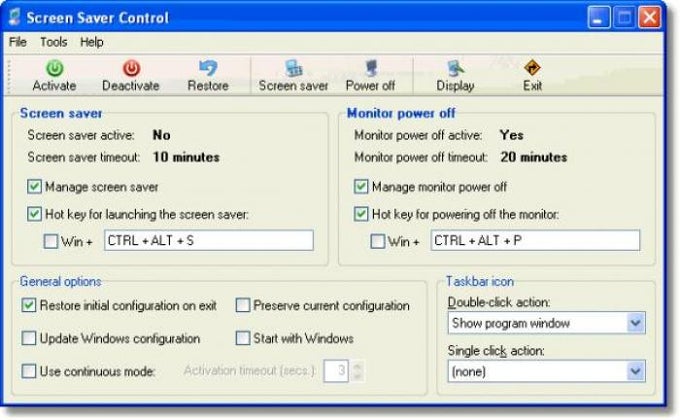Click the '10 minutes' screen saver timeout value
Viewport: 680px width, 420px height.
[186, 157]
